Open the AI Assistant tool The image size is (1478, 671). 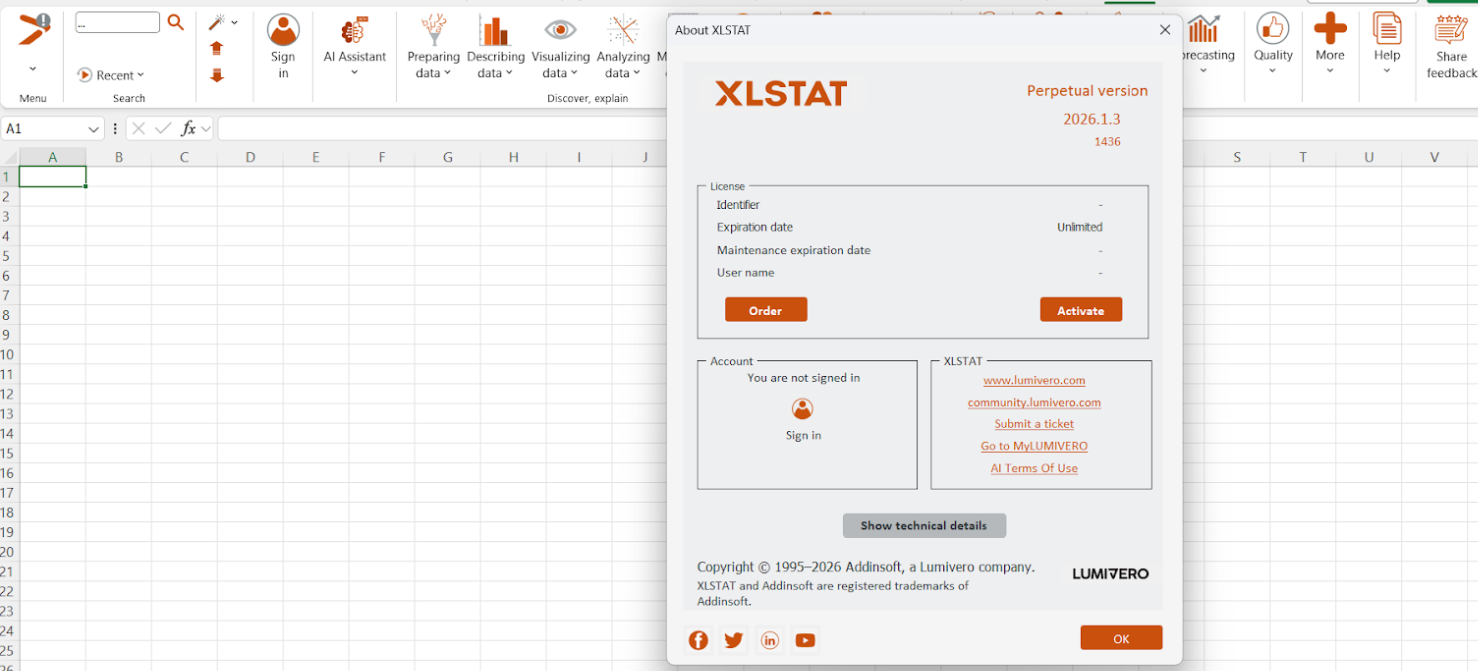click(354, 40)
